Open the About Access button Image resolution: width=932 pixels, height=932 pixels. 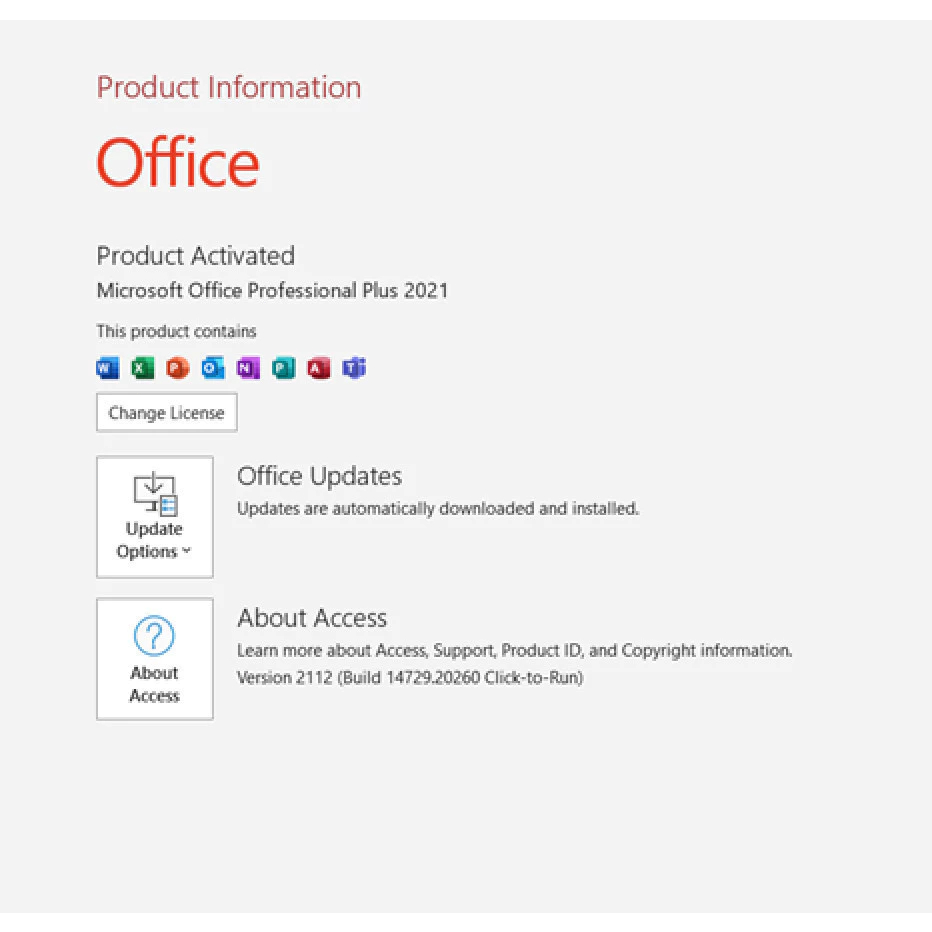[155, 659]
